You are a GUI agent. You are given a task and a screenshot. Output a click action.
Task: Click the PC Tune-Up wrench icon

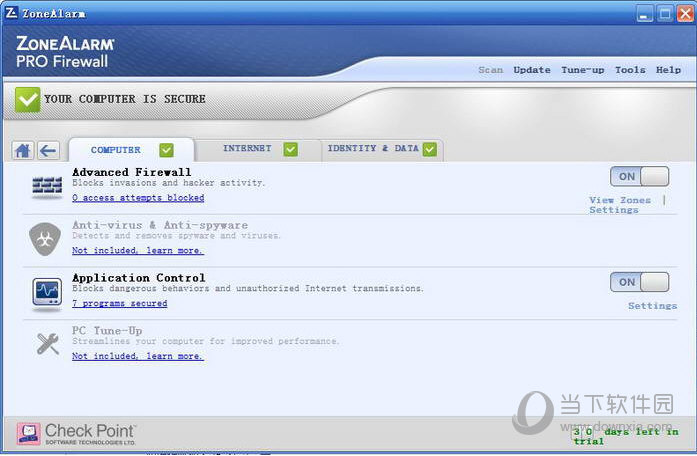tap(48, 344)
